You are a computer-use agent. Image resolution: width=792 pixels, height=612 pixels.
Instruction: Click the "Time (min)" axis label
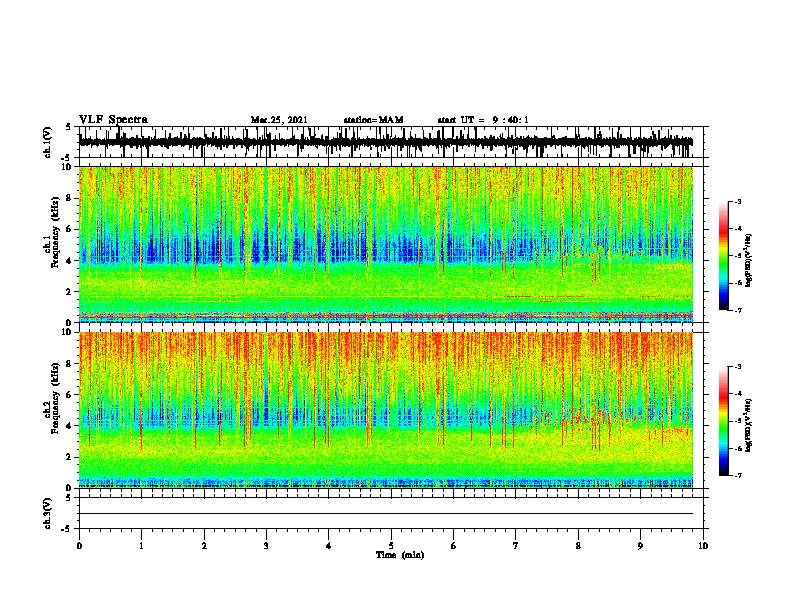click(x=400, y=555)
